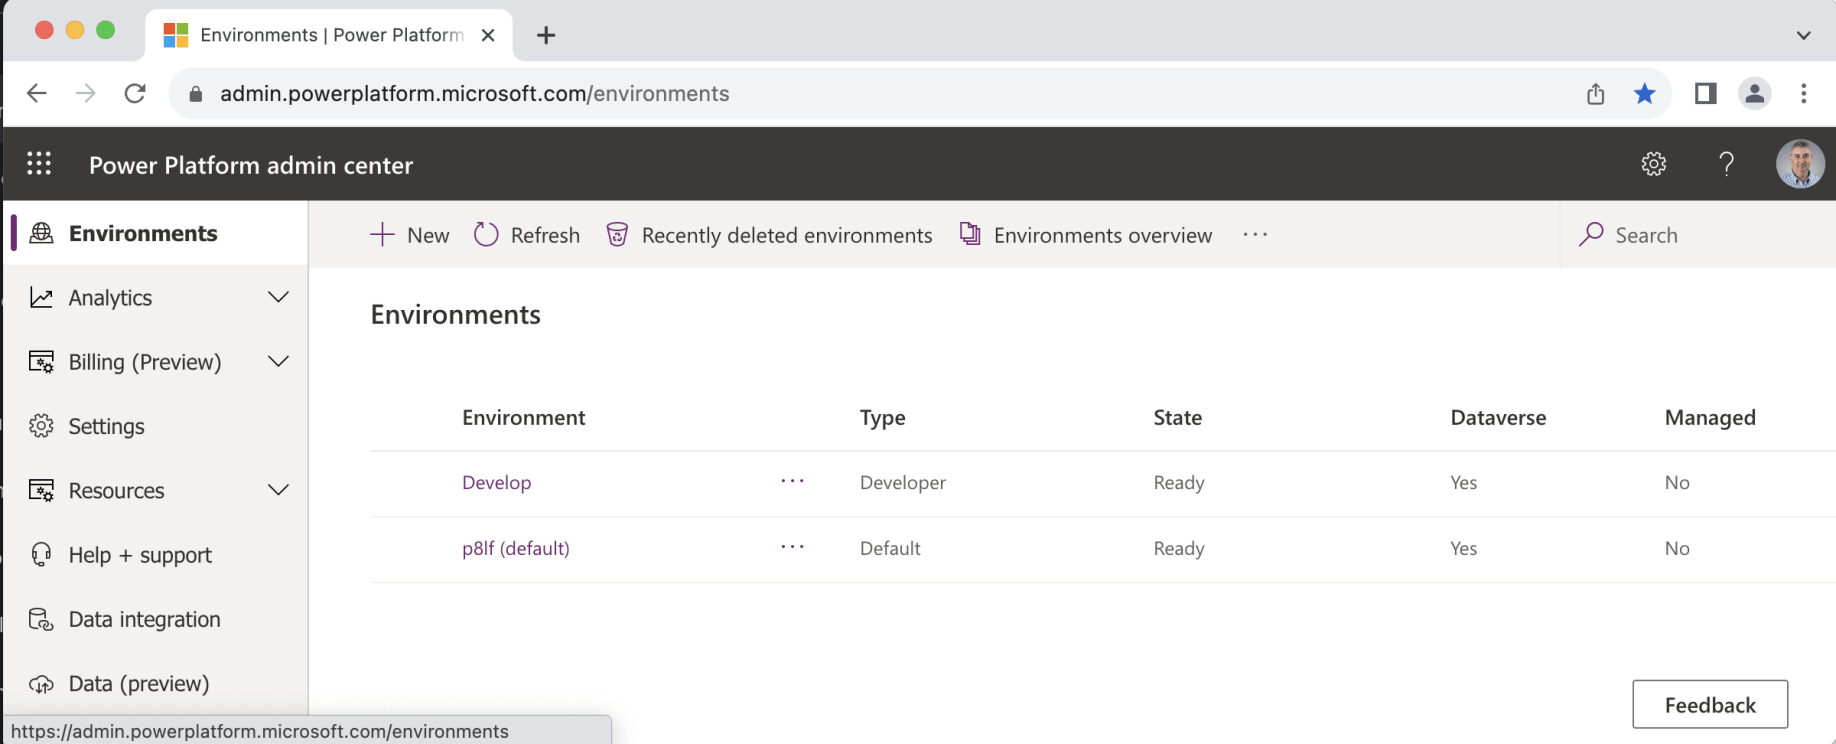Image resolution: width=1836 pixels, height=744 pixels.
Task: Open the Develop environment link
Action: tap(496, 483)
